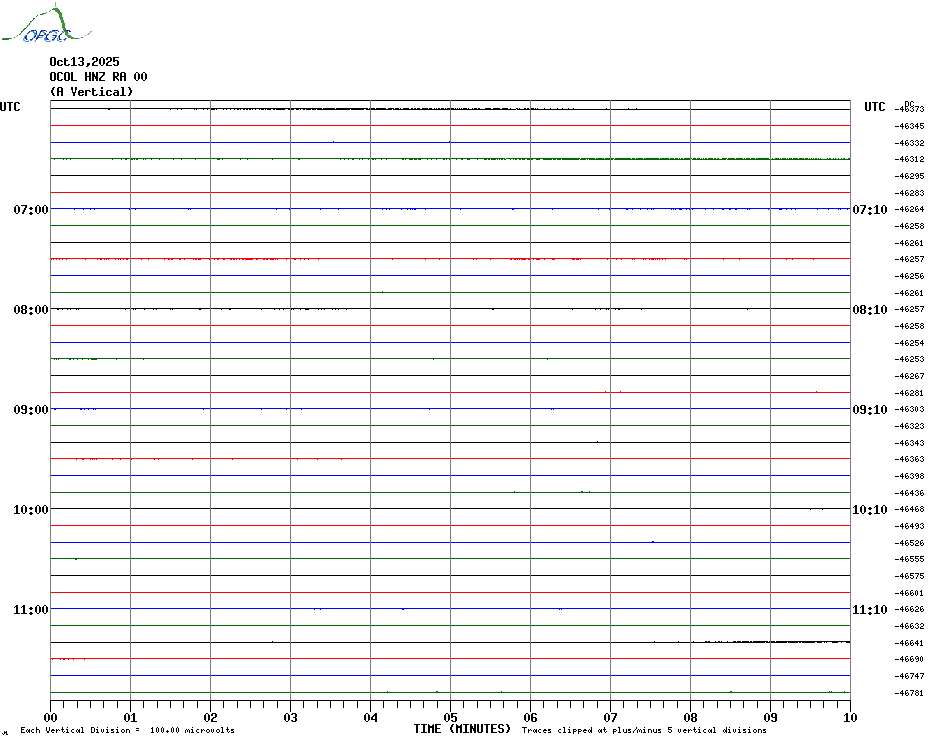Viewport: 930px width, 744px height.
Task: Click the 05 minute tick label
Action: 450,717
